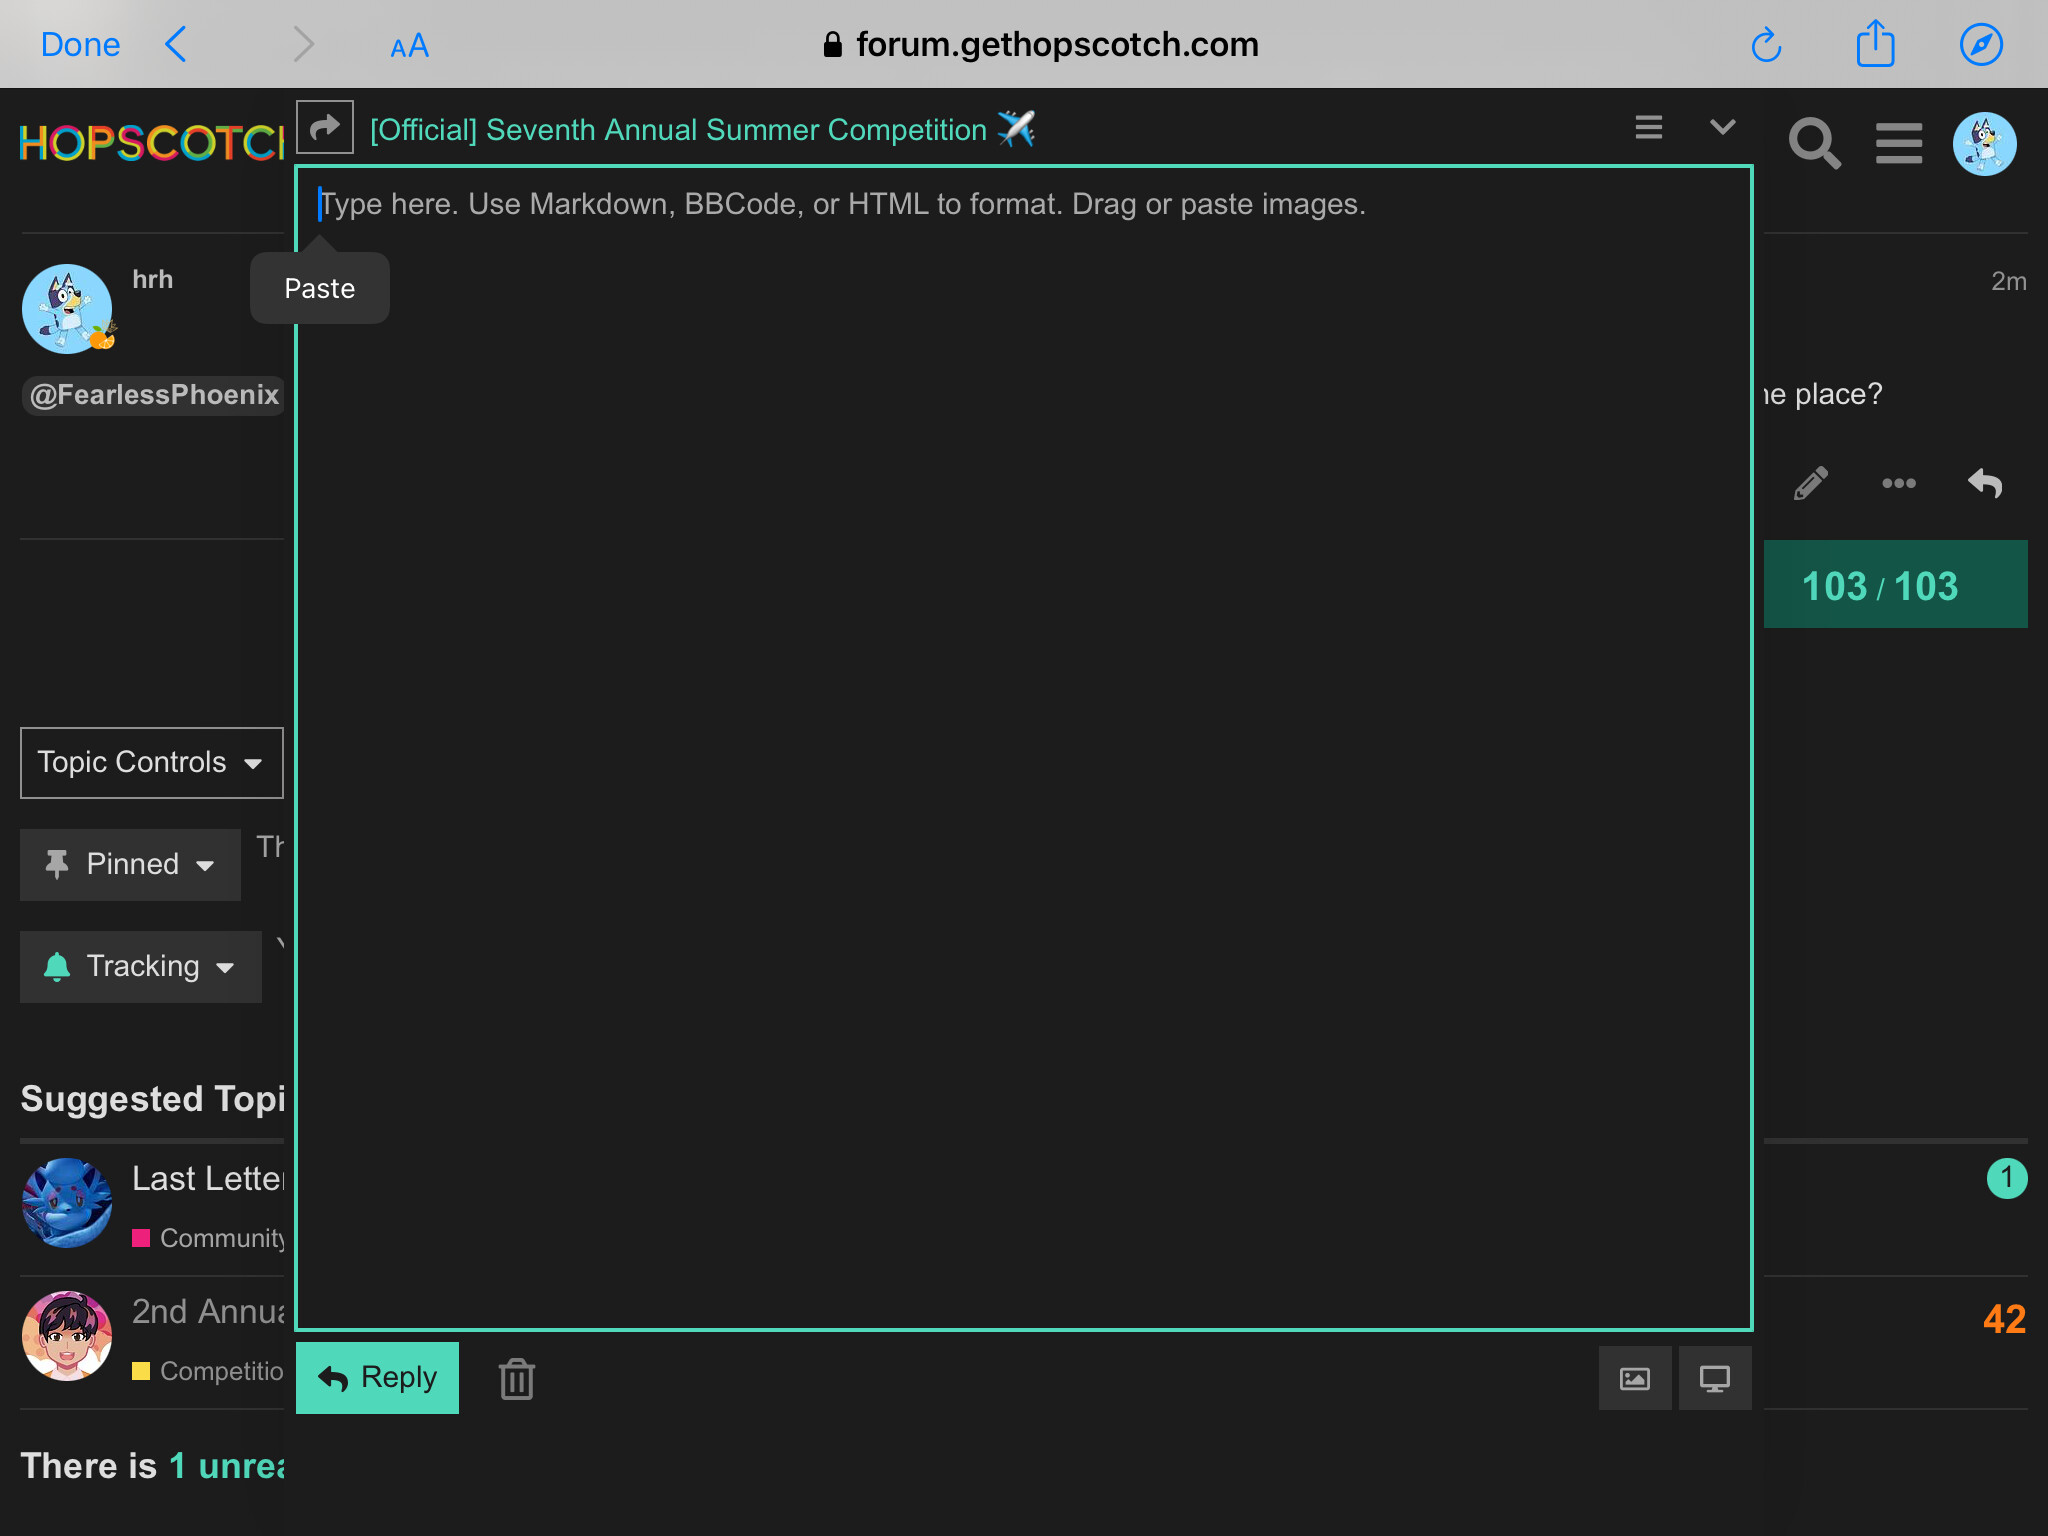The width and height of the screenshot is (2048, 1536).
Task: Open the forum hamburger menu
Action: tap(1898, 144)
